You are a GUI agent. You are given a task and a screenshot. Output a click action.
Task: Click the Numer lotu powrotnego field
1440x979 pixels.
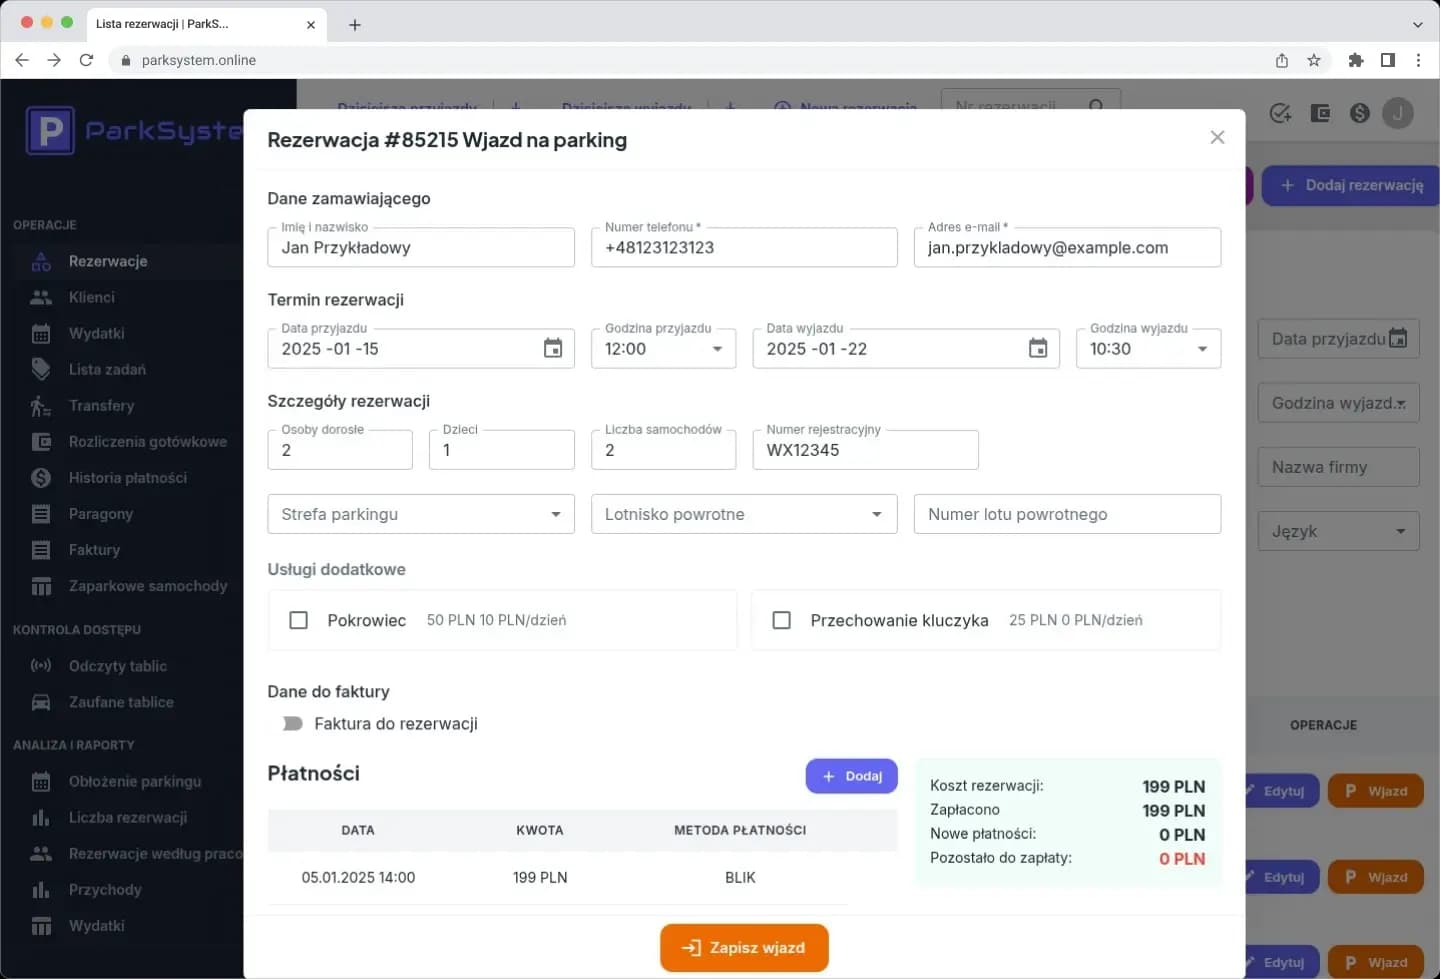[1067, 514]
